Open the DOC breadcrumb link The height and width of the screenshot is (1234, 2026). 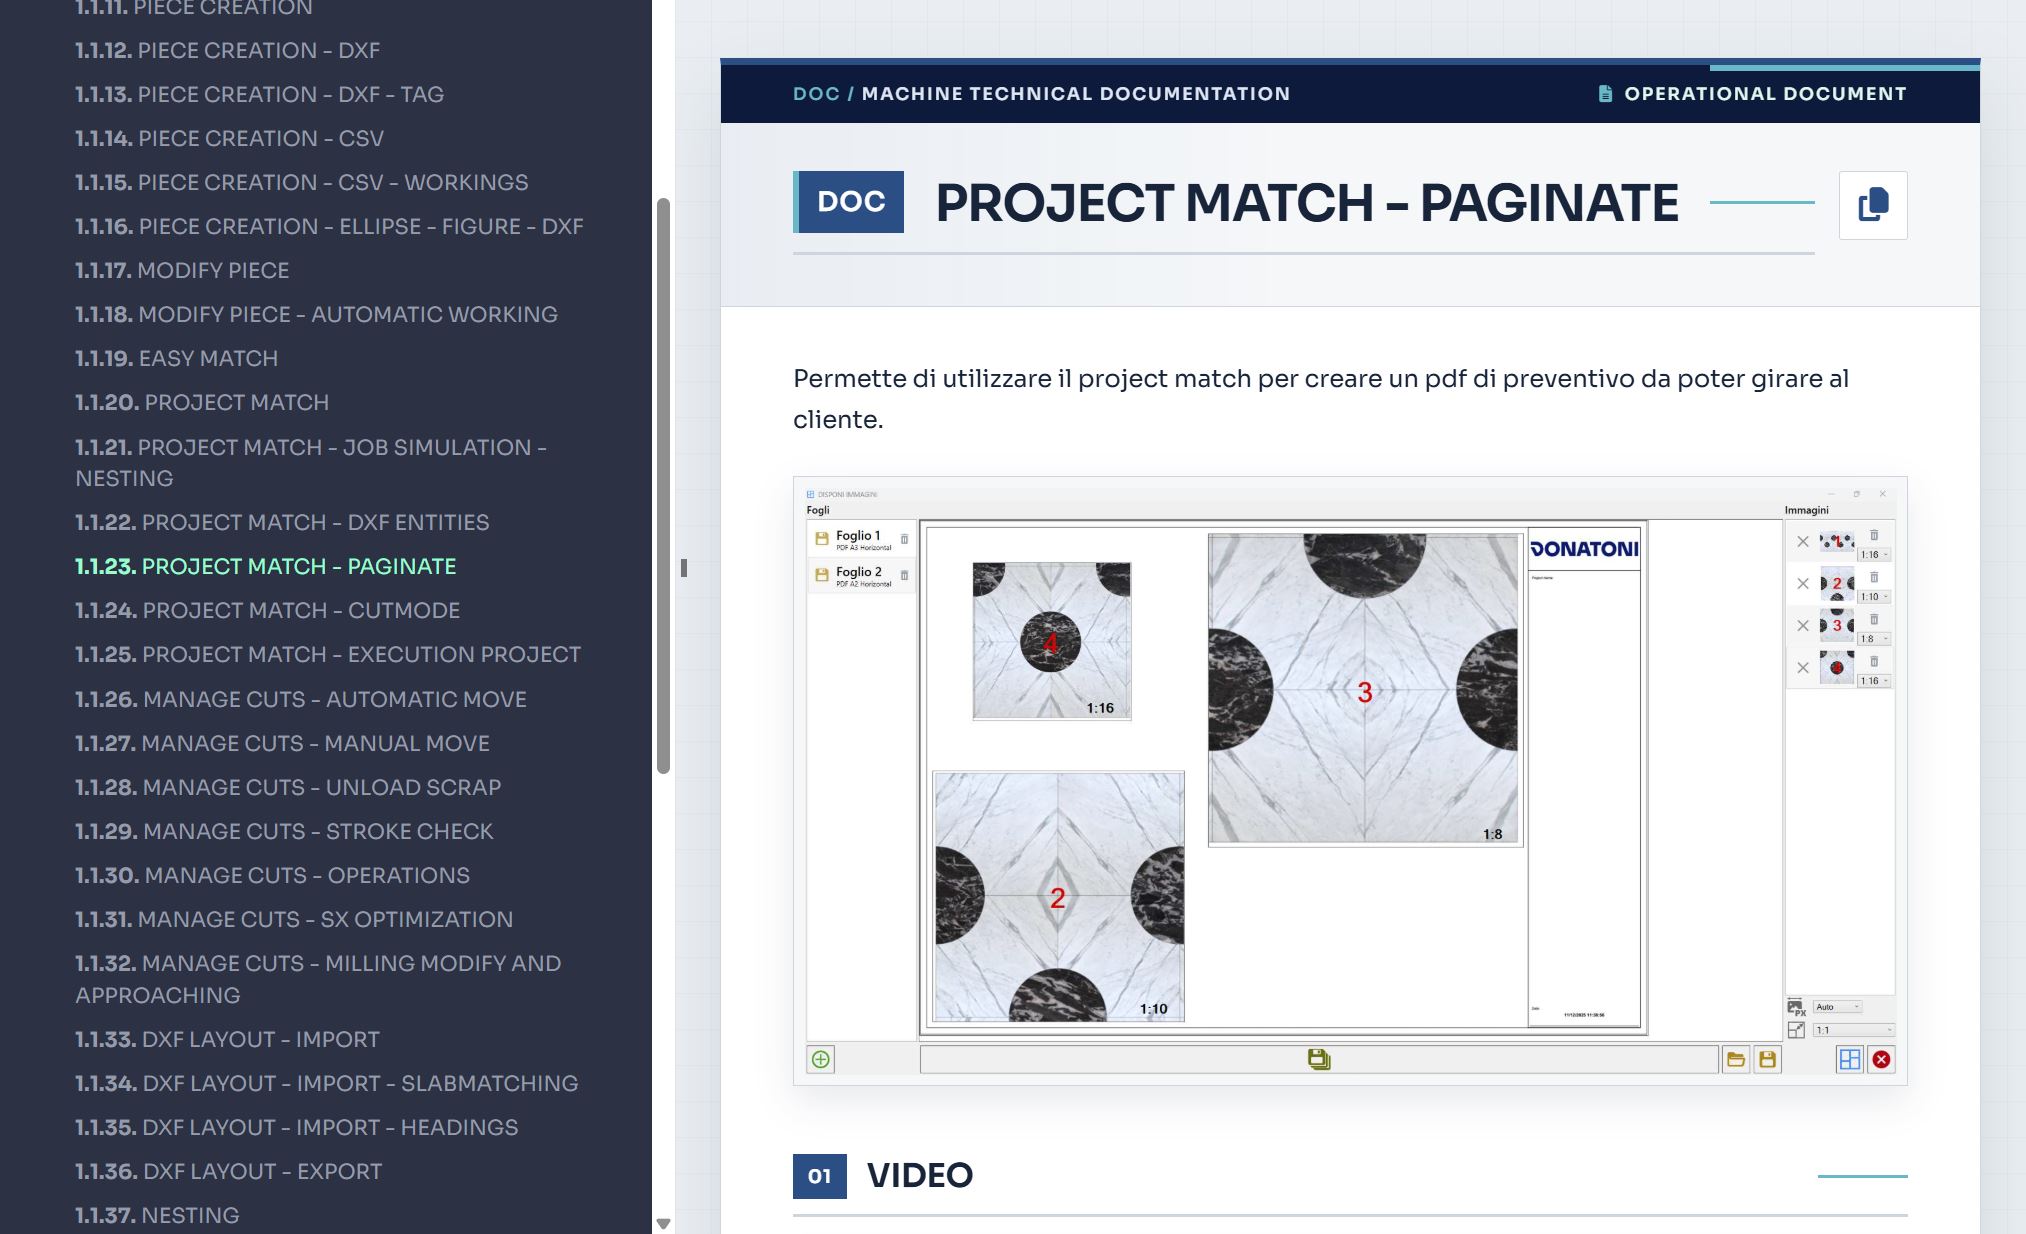click(x=816, y=94)
